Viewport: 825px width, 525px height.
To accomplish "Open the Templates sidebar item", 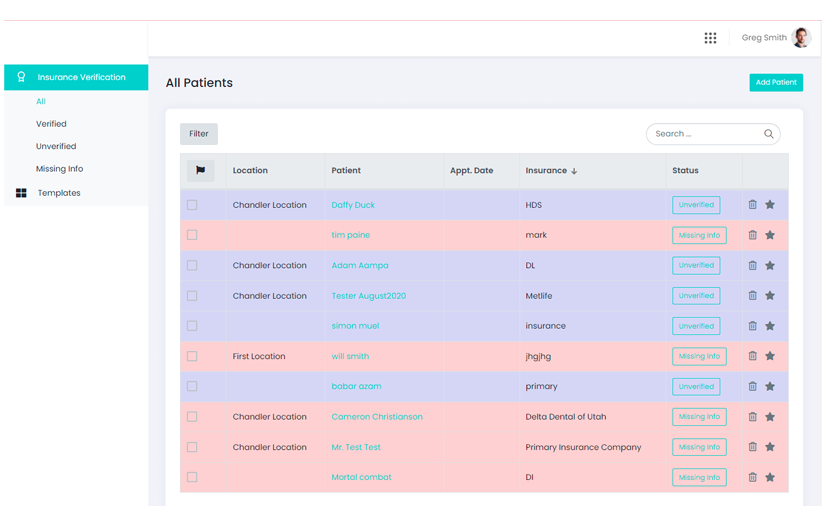I will point(59,193).
